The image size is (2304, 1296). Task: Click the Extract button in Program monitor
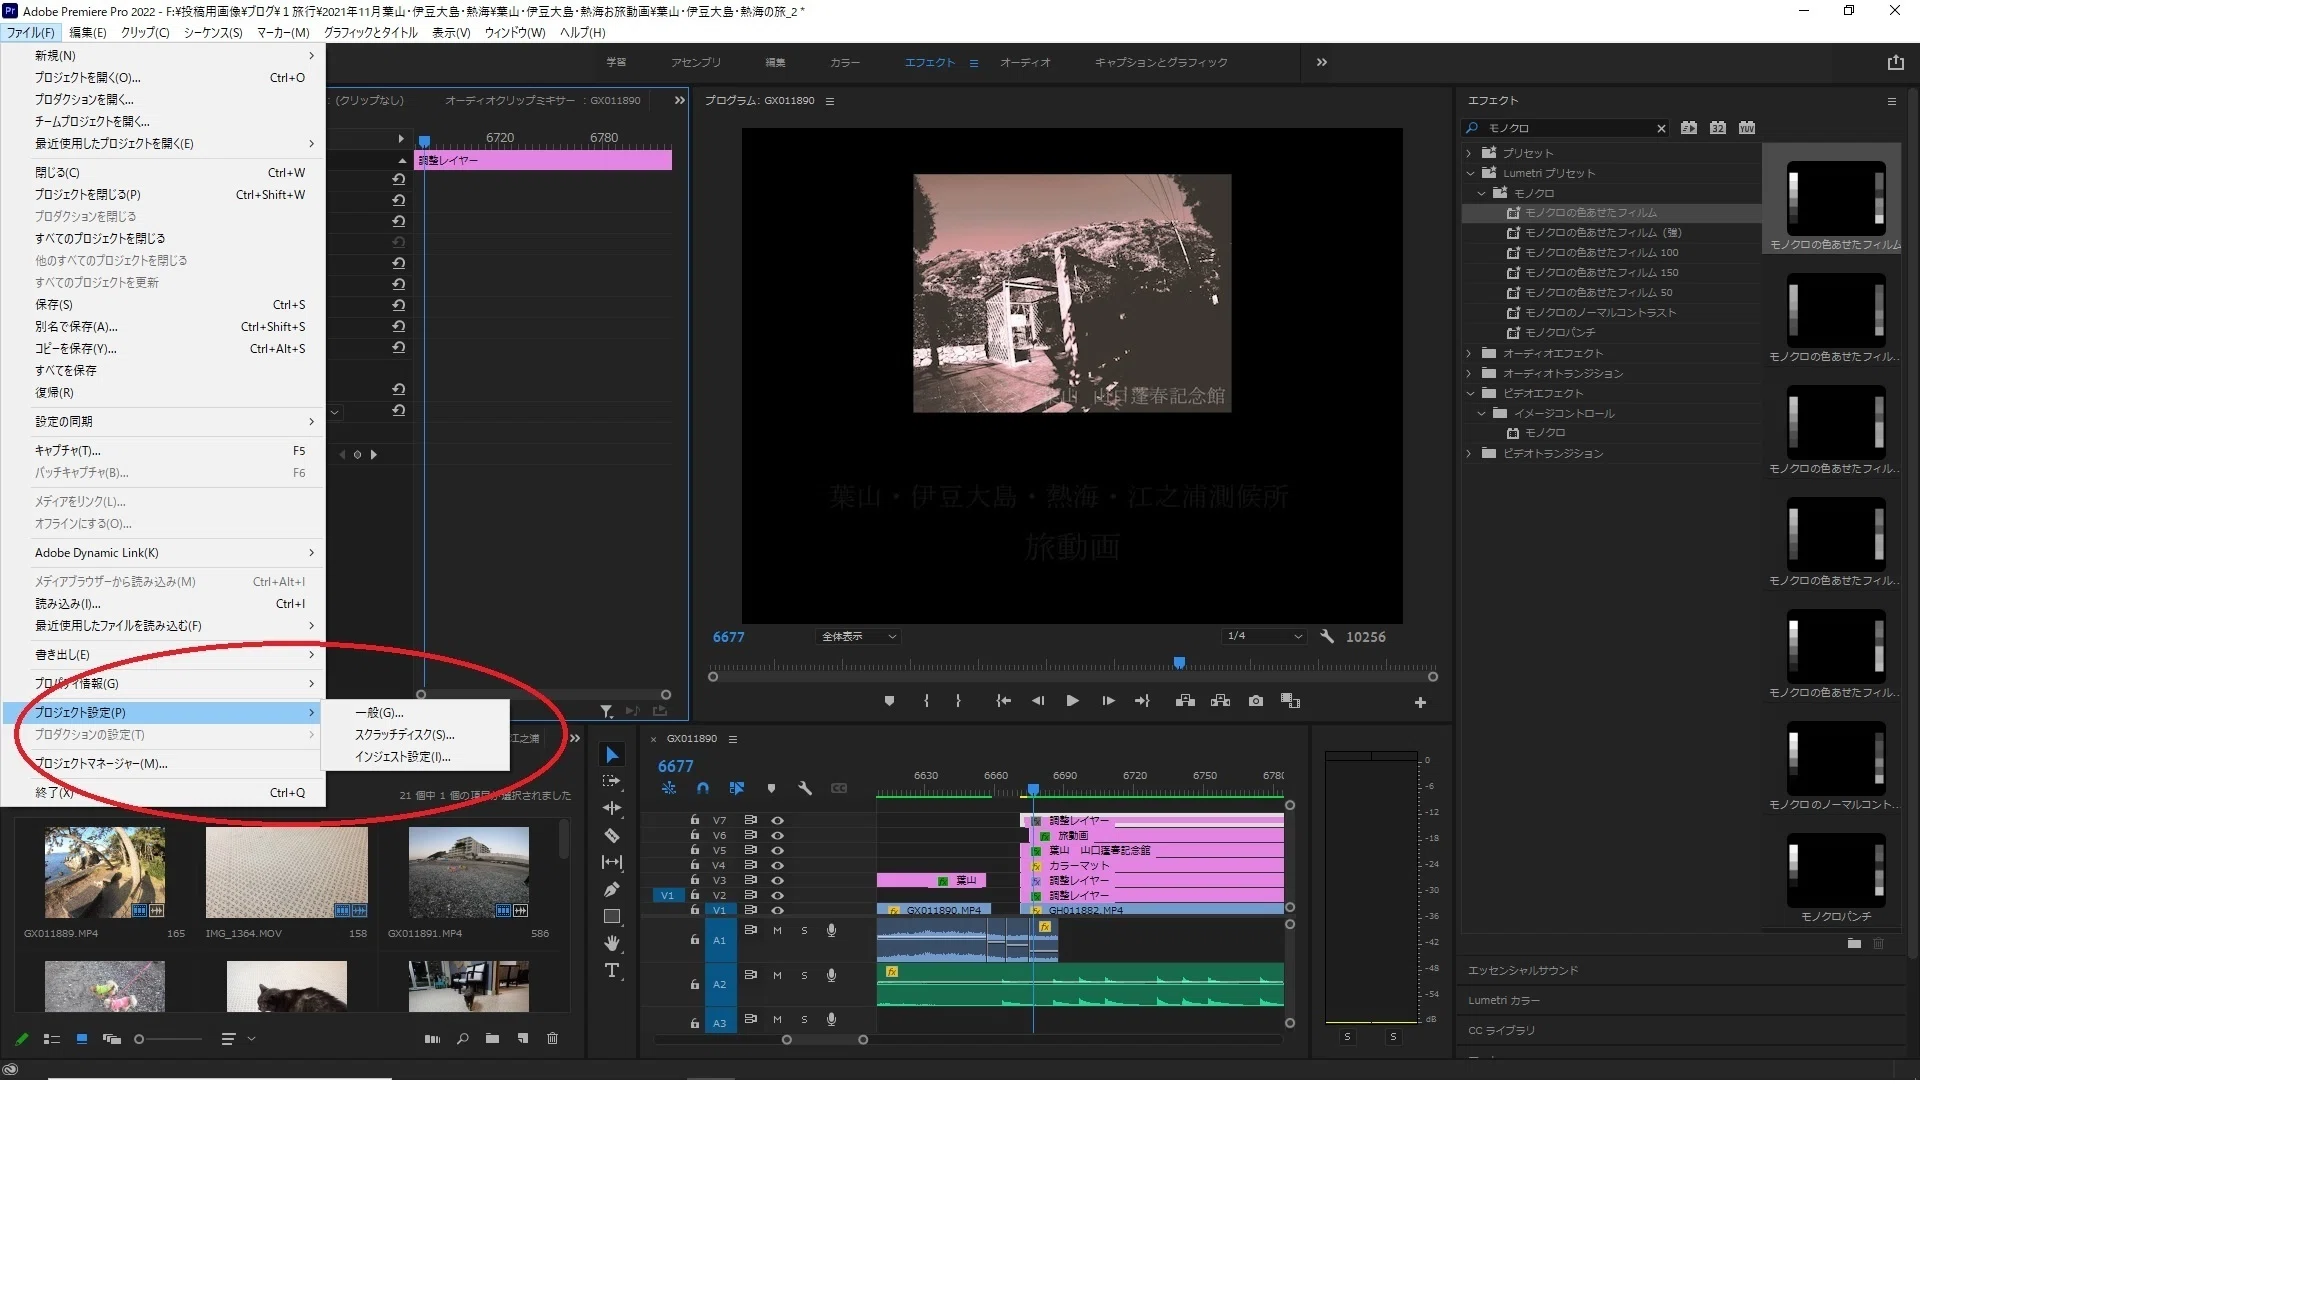1220,701
